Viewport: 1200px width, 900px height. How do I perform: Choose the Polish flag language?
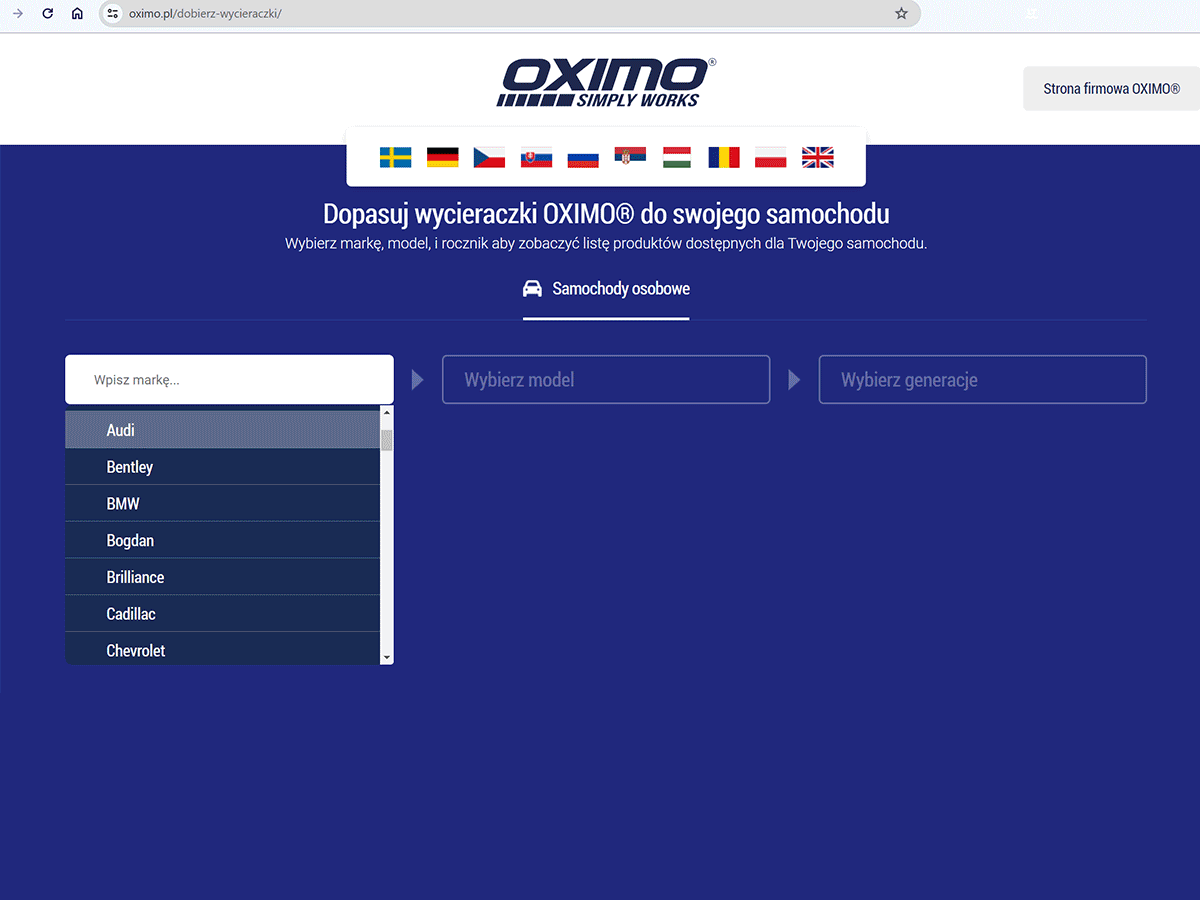771,157
